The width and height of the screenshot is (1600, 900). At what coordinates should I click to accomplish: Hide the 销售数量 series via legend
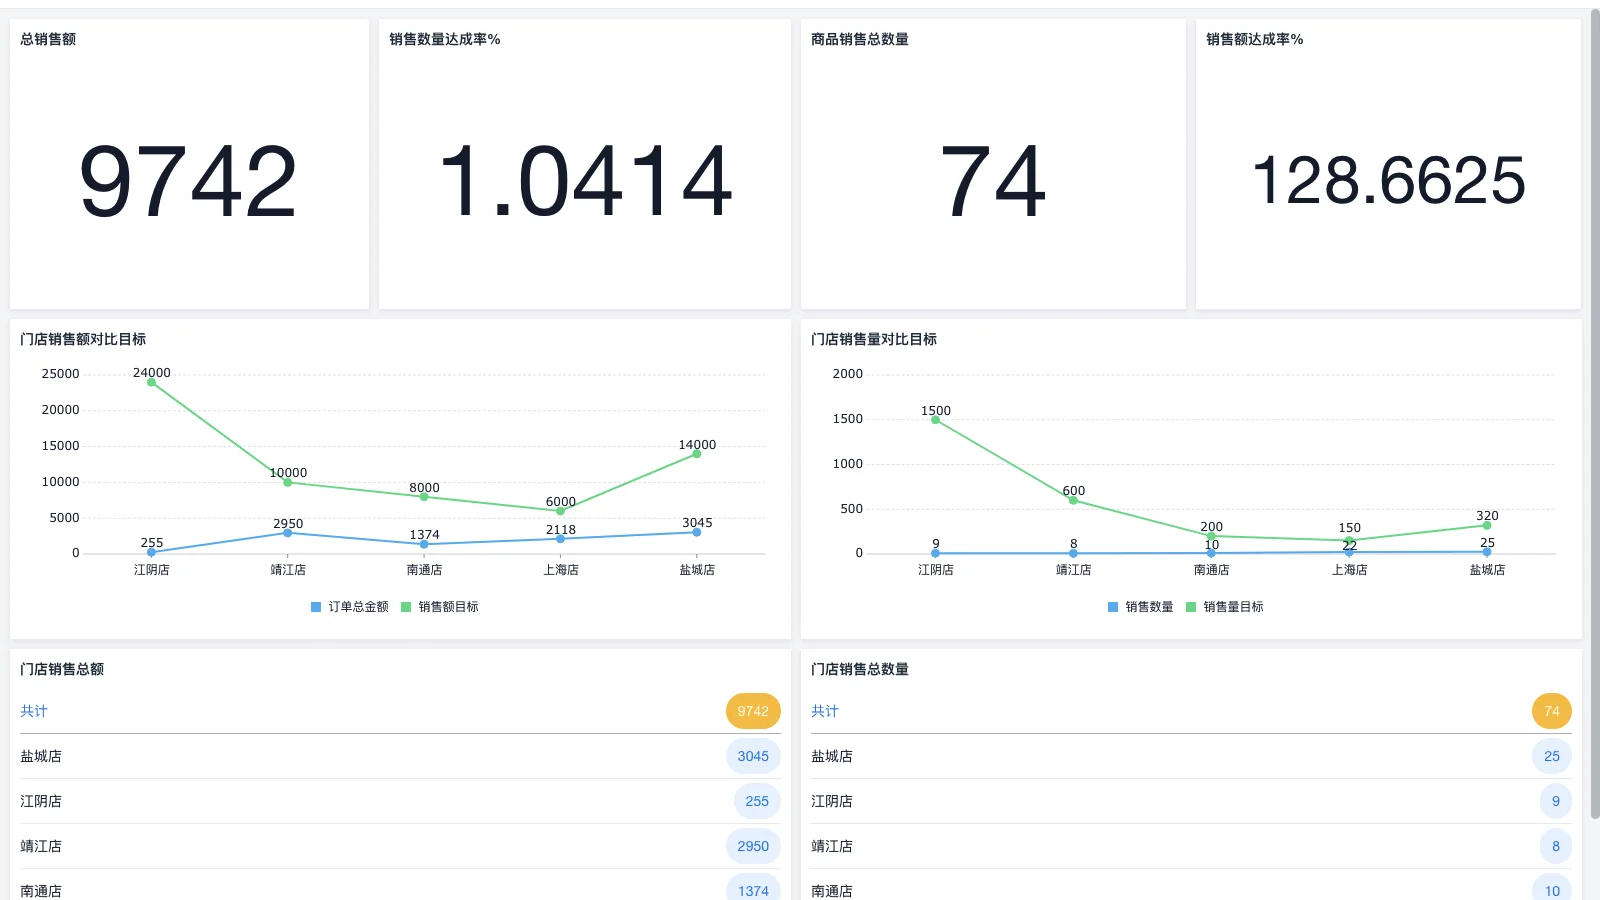click(x=1141, y=607)
